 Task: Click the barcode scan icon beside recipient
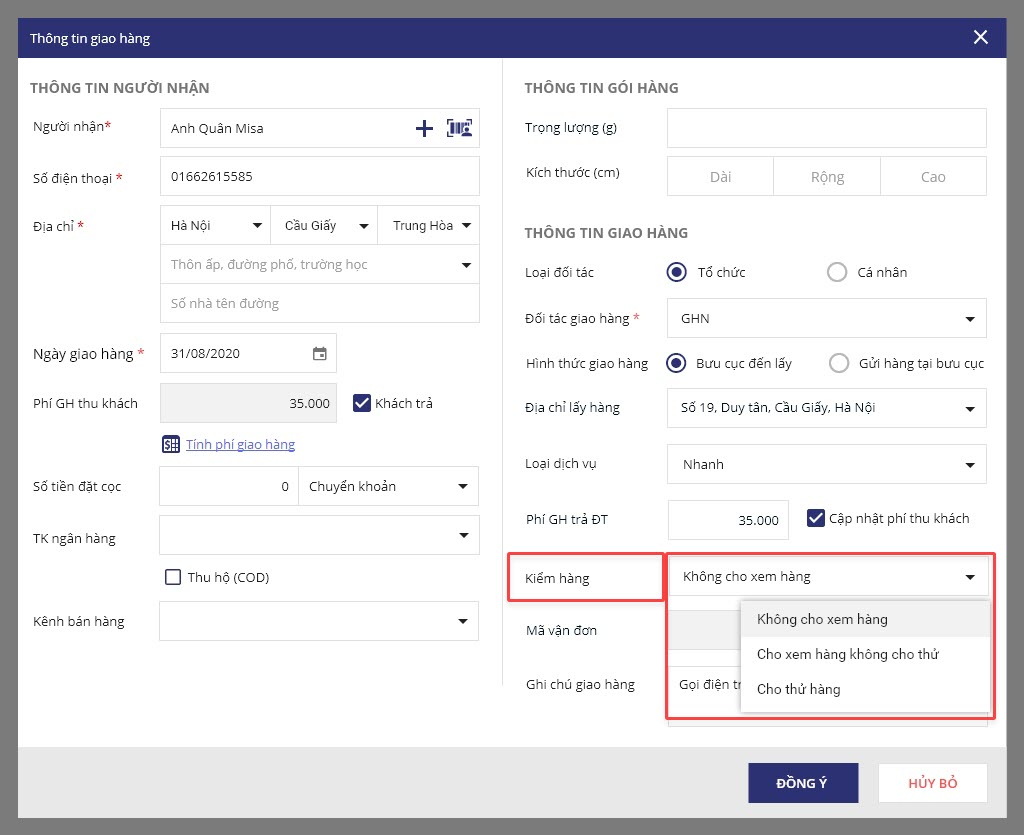coord(459,128)
